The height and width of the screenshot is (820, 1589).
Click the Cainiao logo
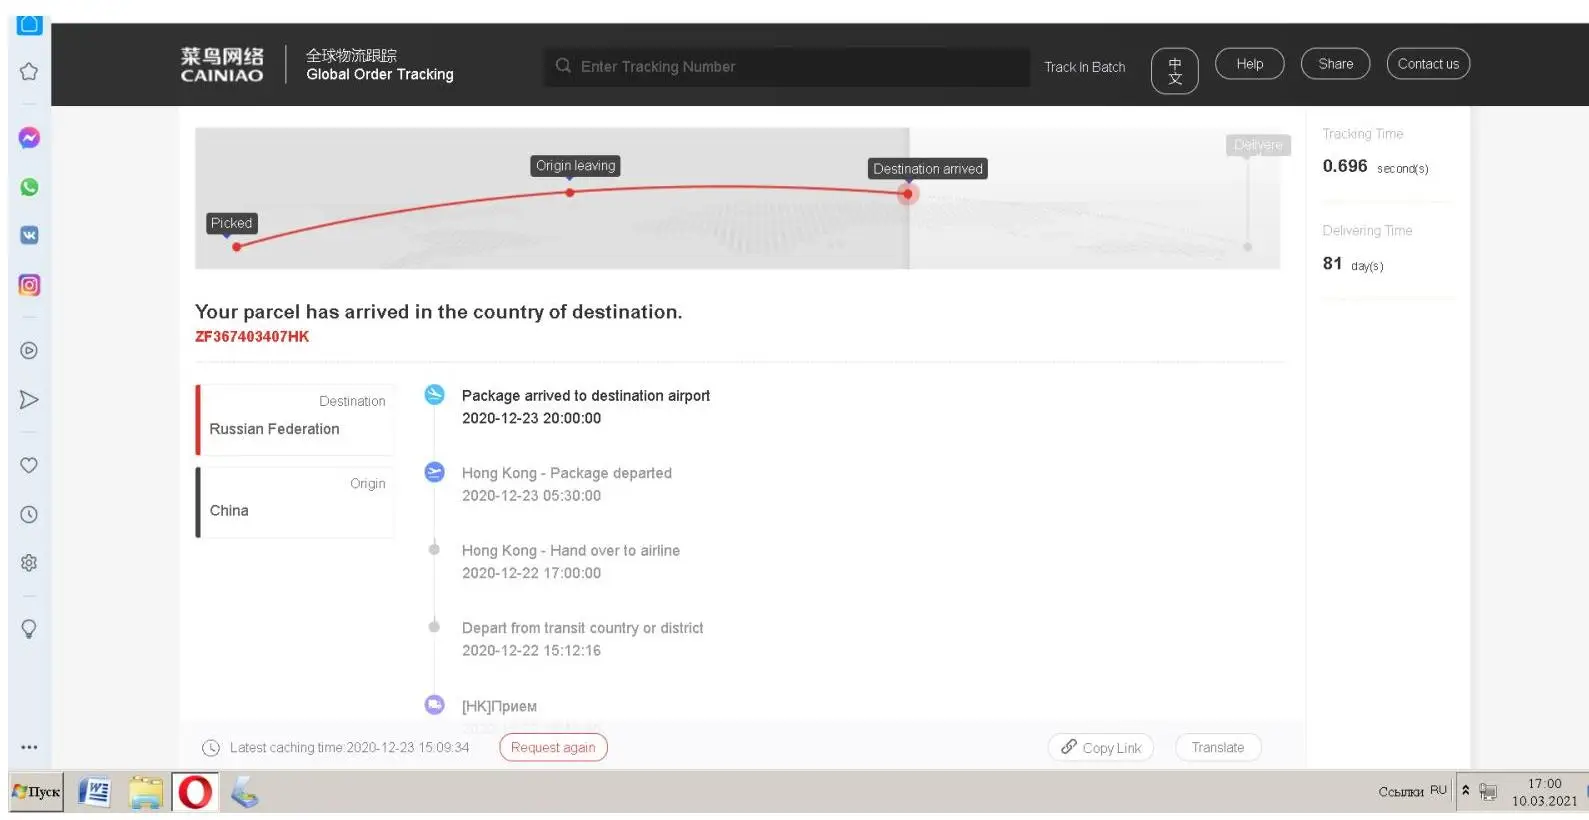[222, 65]
